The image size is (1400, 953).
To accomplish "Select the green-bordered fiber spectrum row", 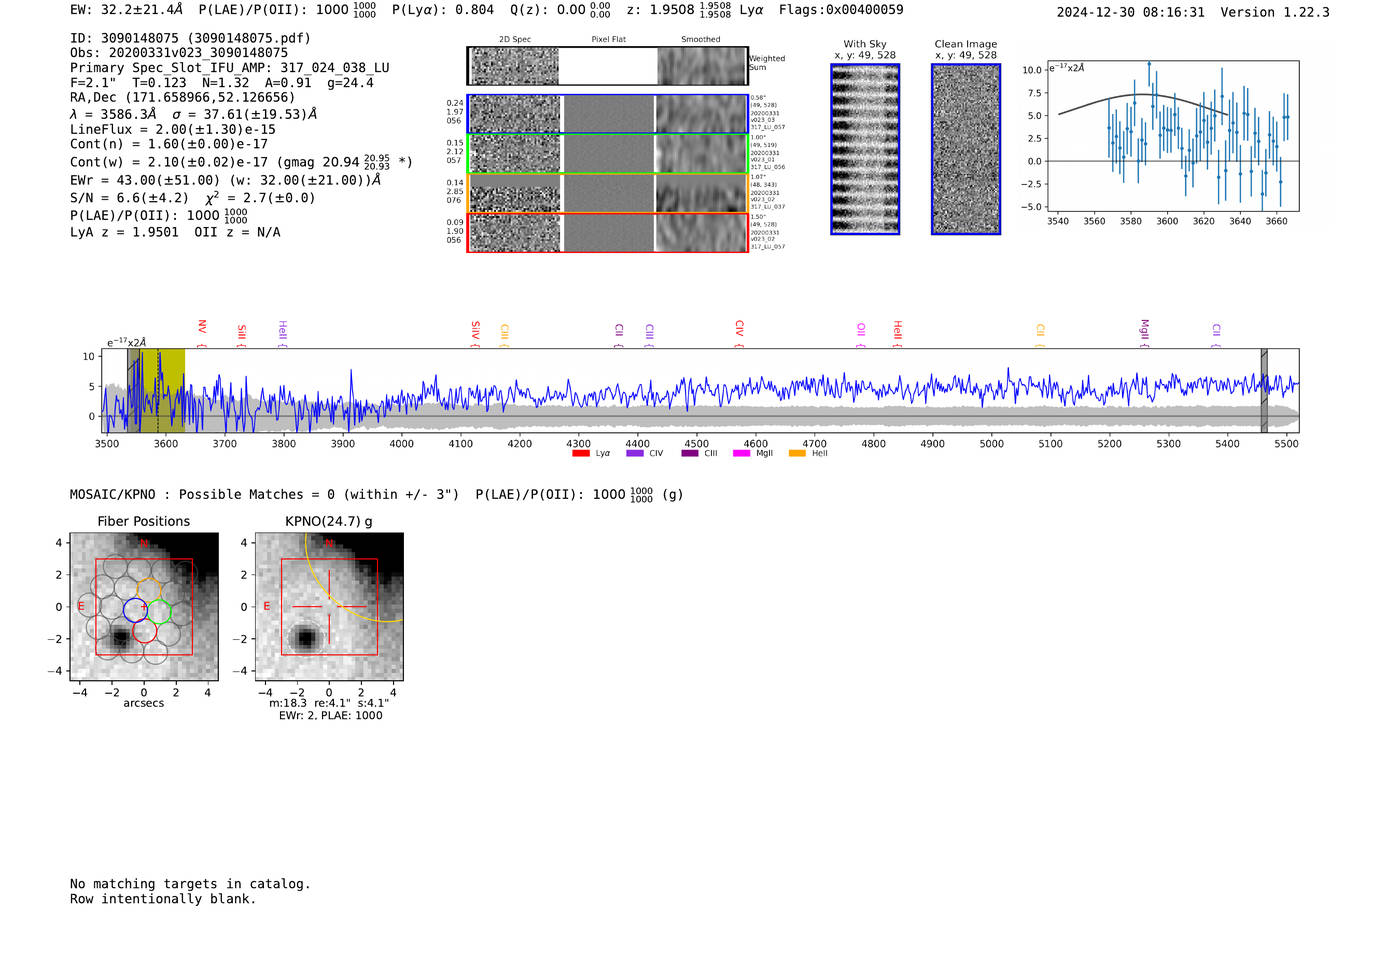I will (x=607, y=154).
